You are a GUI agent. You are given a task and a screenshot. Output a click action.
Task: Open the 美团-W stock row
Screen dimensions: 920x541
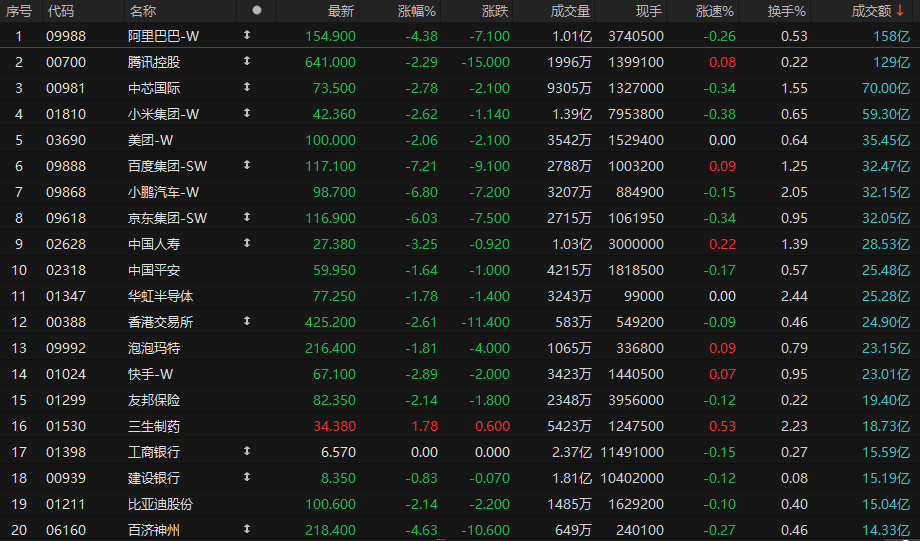460,140
